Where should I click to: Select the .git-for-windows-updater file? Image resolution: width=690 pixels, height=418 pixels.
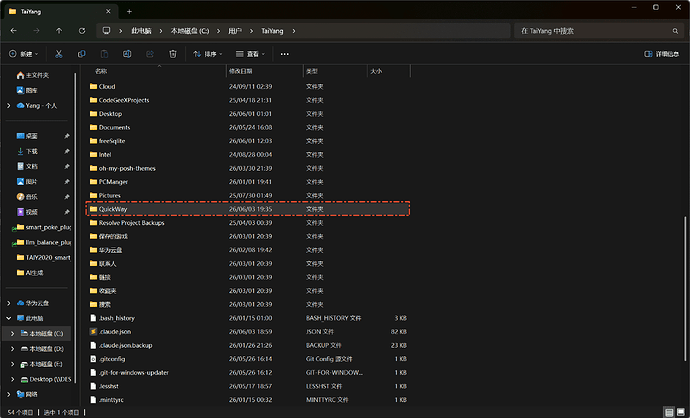coord(248,373)
